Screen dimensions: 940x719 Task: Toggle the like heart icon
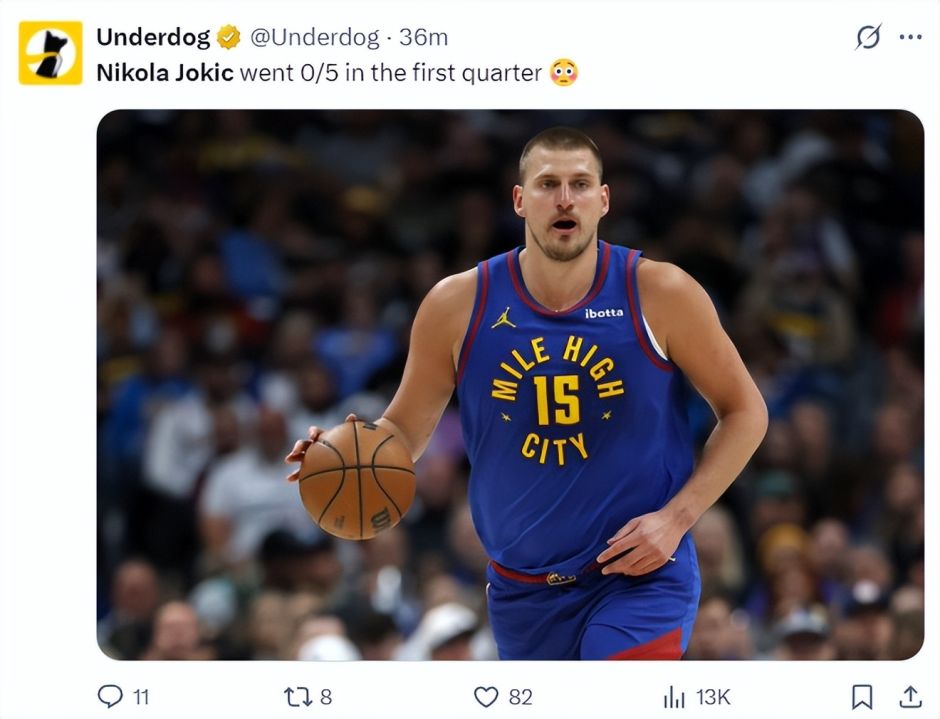pos(486,696)
